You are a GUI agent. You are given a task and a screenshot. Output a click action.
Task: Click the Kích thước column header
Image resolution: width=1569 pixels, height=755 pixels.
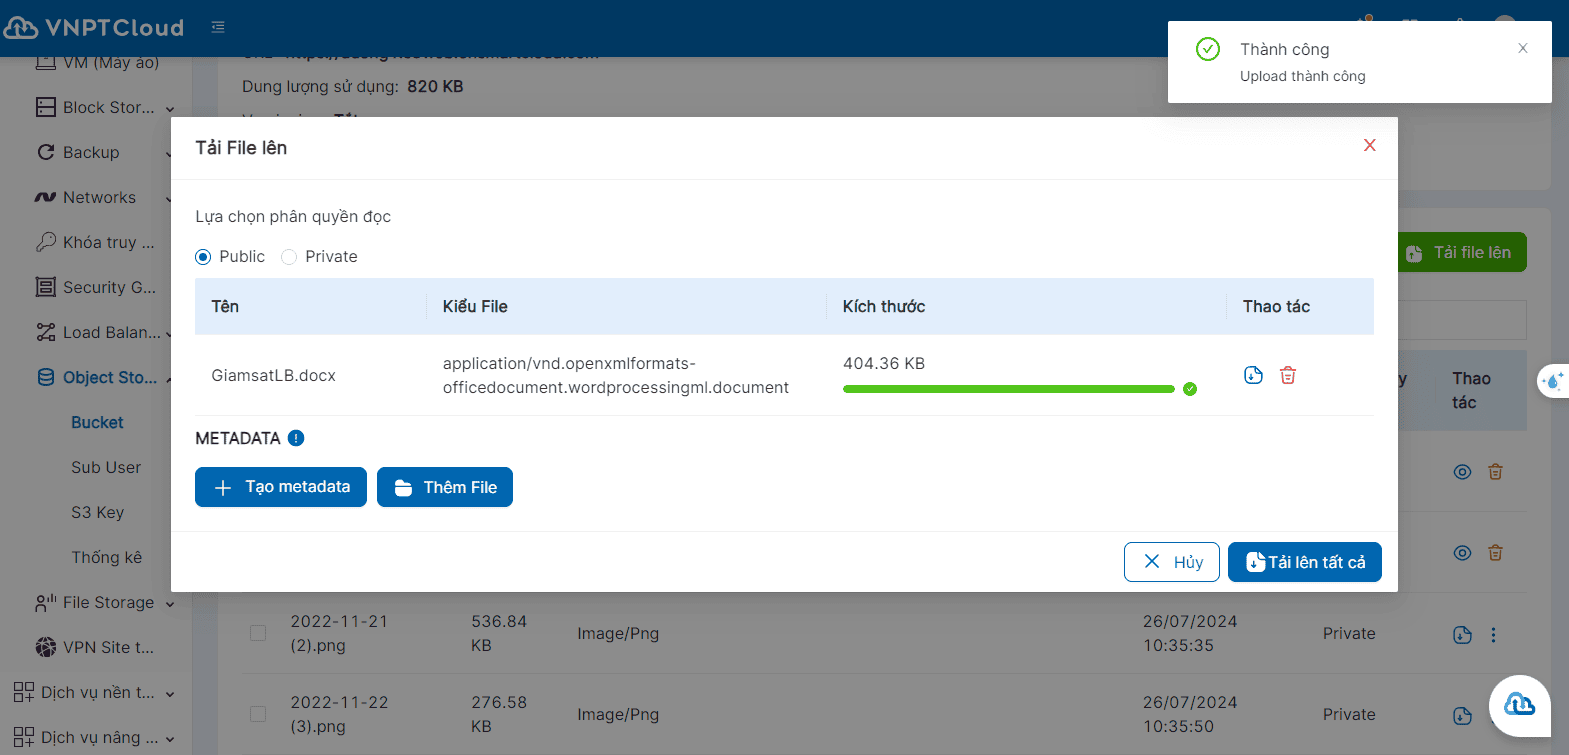(884, 306)
